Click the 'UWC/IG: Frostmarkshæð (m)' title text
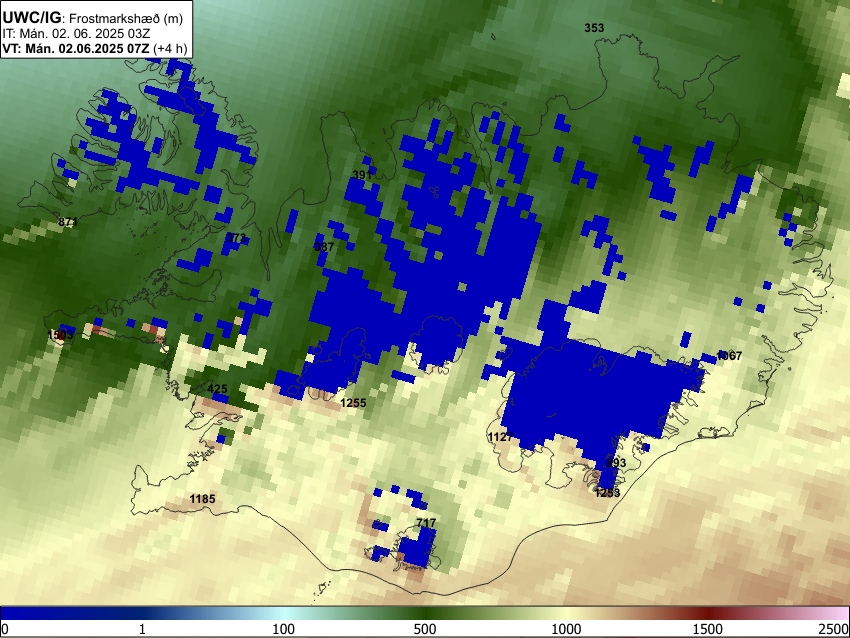 tap(93, 18)
